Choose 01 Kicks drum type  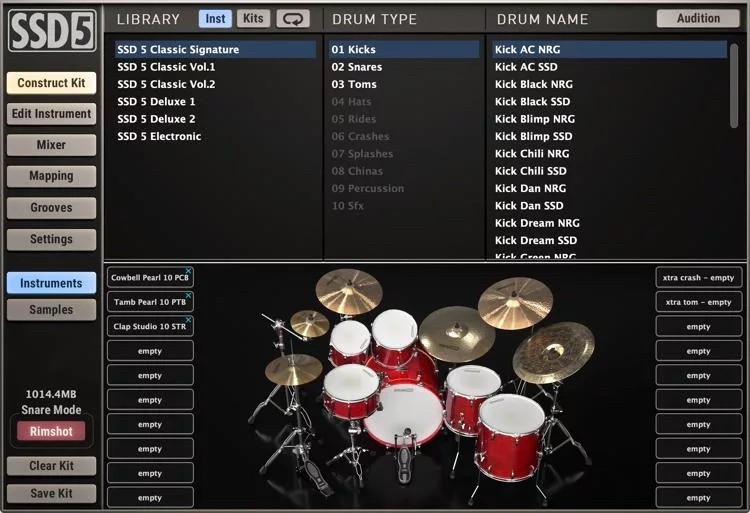[404, 49]
